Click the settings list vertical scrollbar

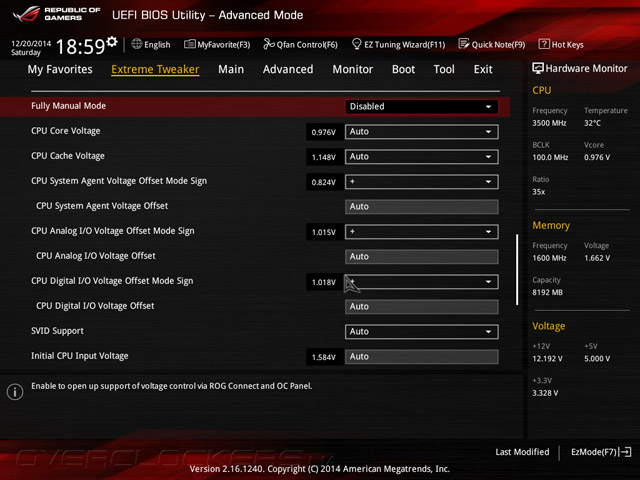point(517,269)
